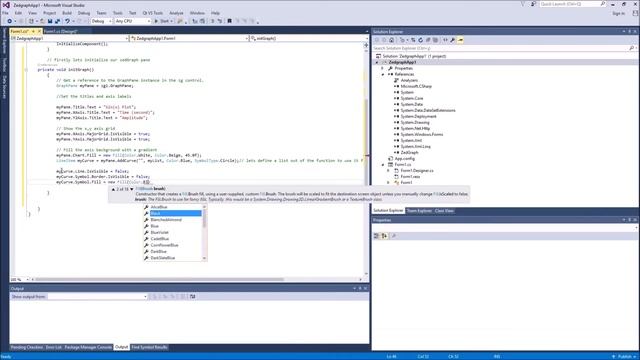Click the Alphabetical sort icon in Properties panel

(x=384, y=236)
